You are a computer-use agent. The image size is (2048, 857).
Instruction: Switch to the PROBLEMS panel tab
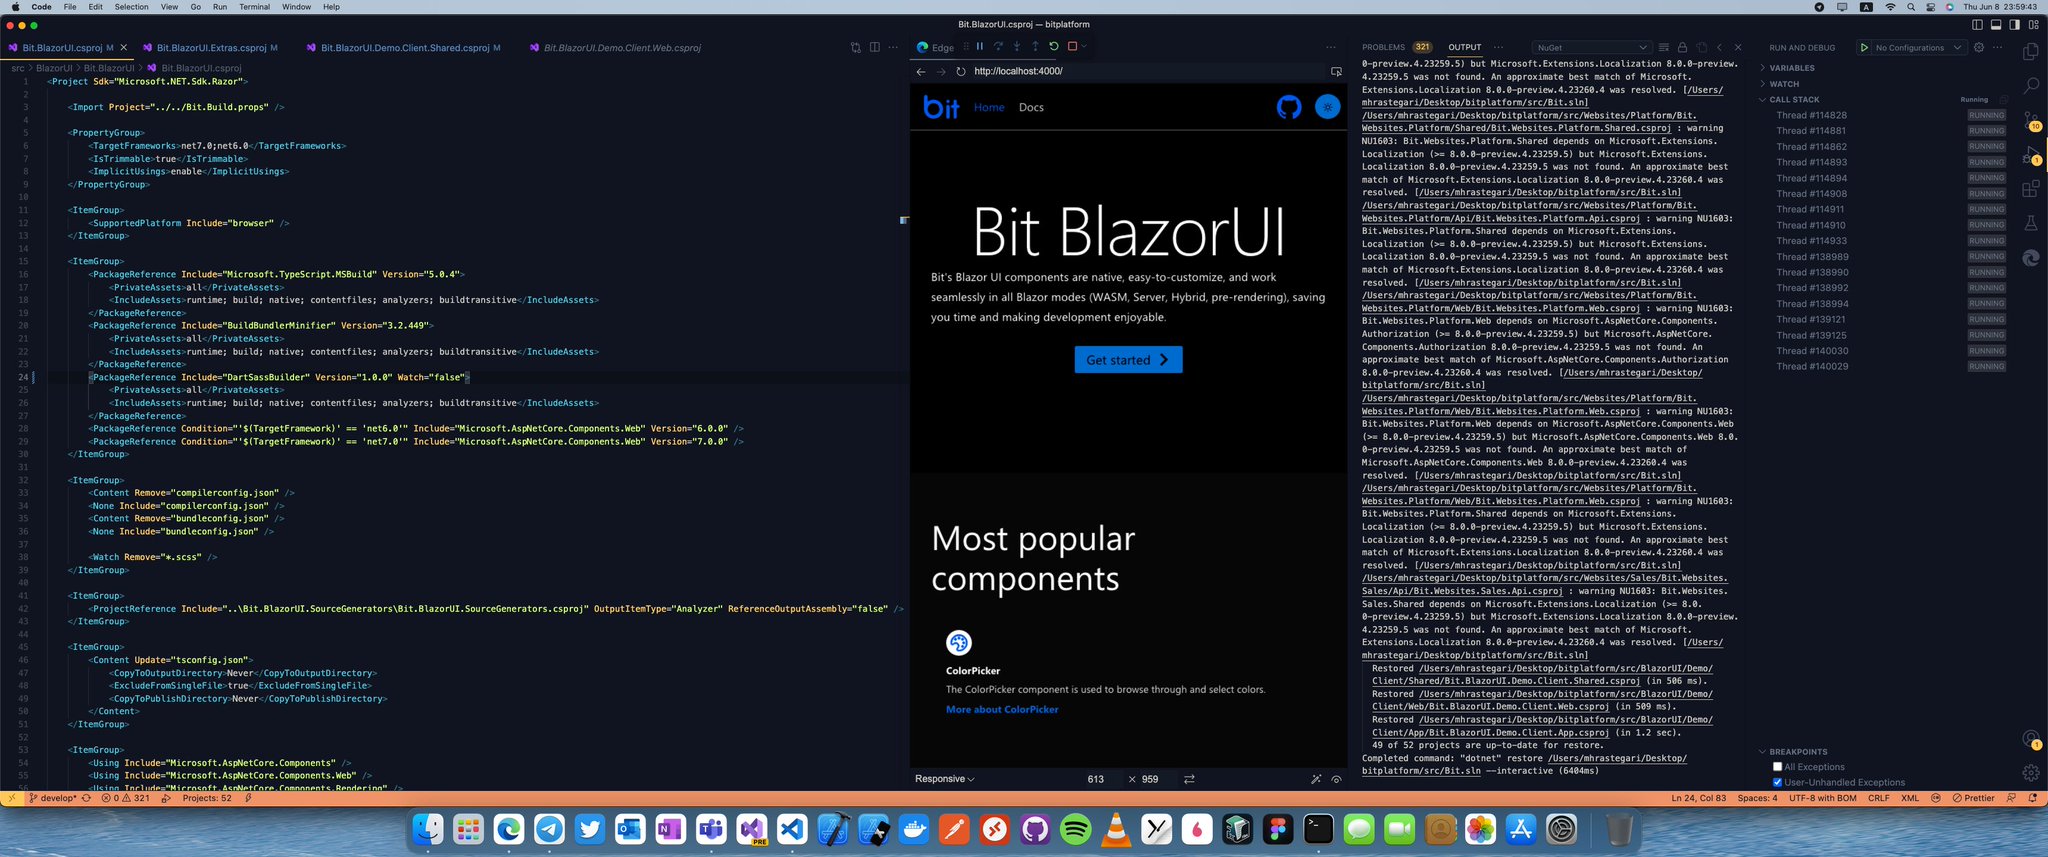click(1383, 47)
